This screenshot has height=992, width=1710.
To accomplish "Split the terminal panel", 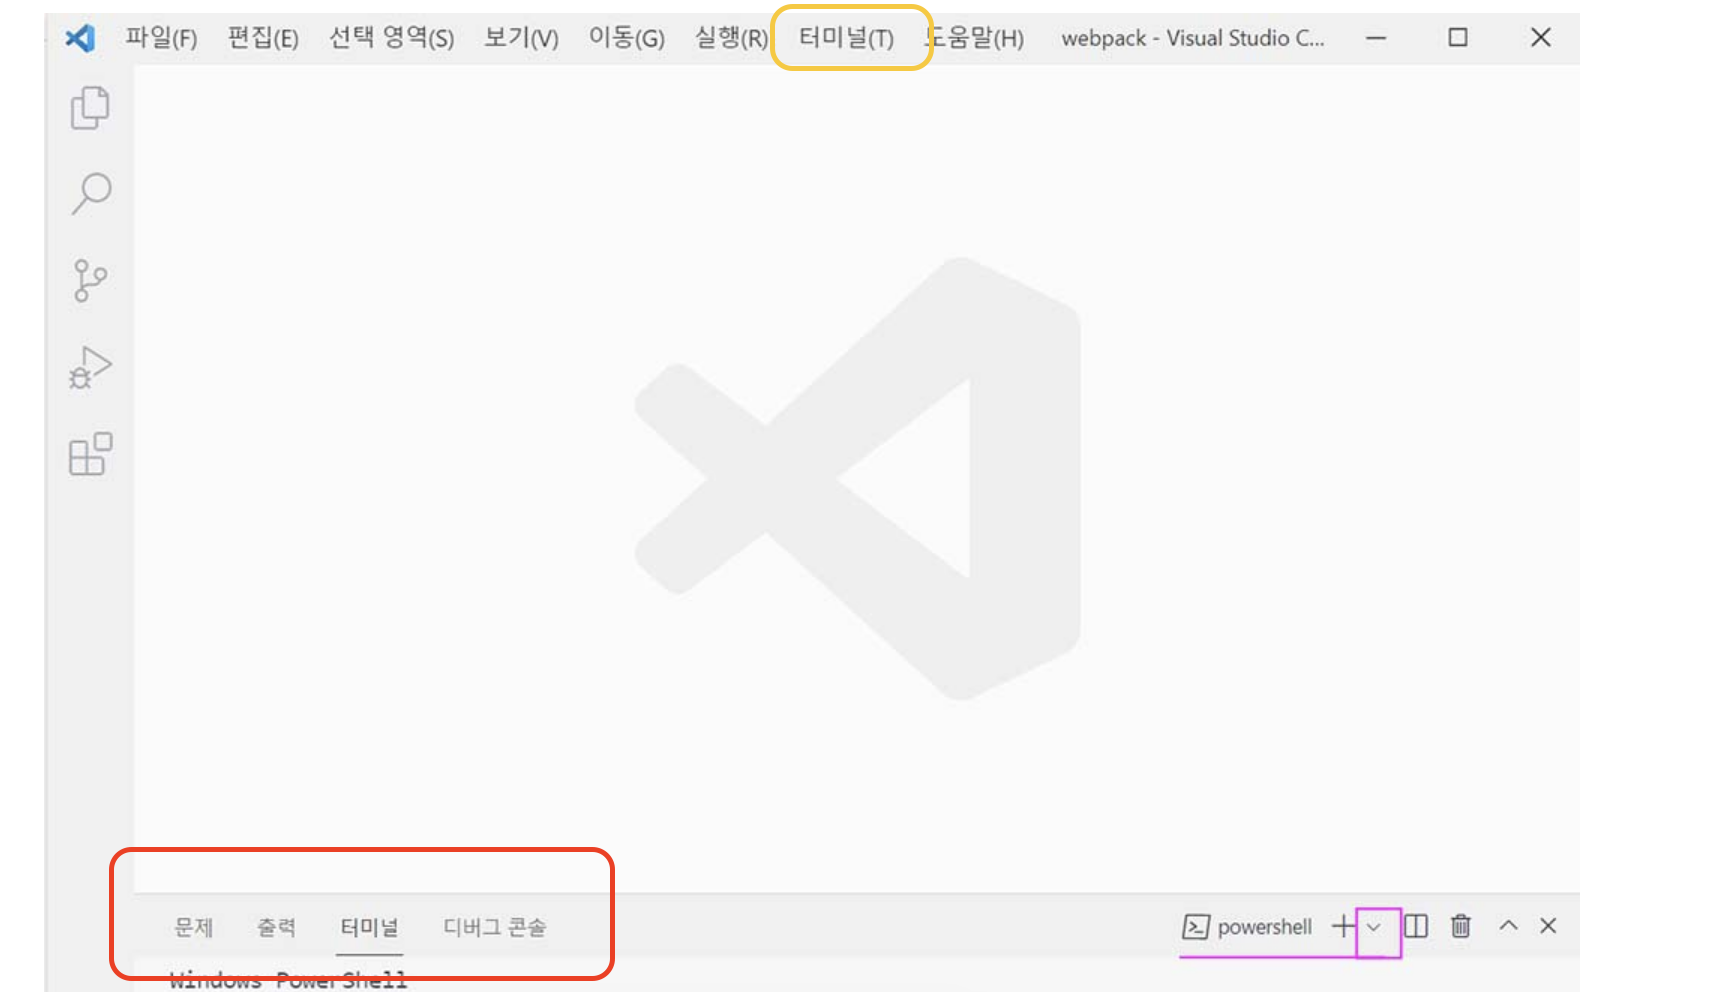I will point(1416,926).
